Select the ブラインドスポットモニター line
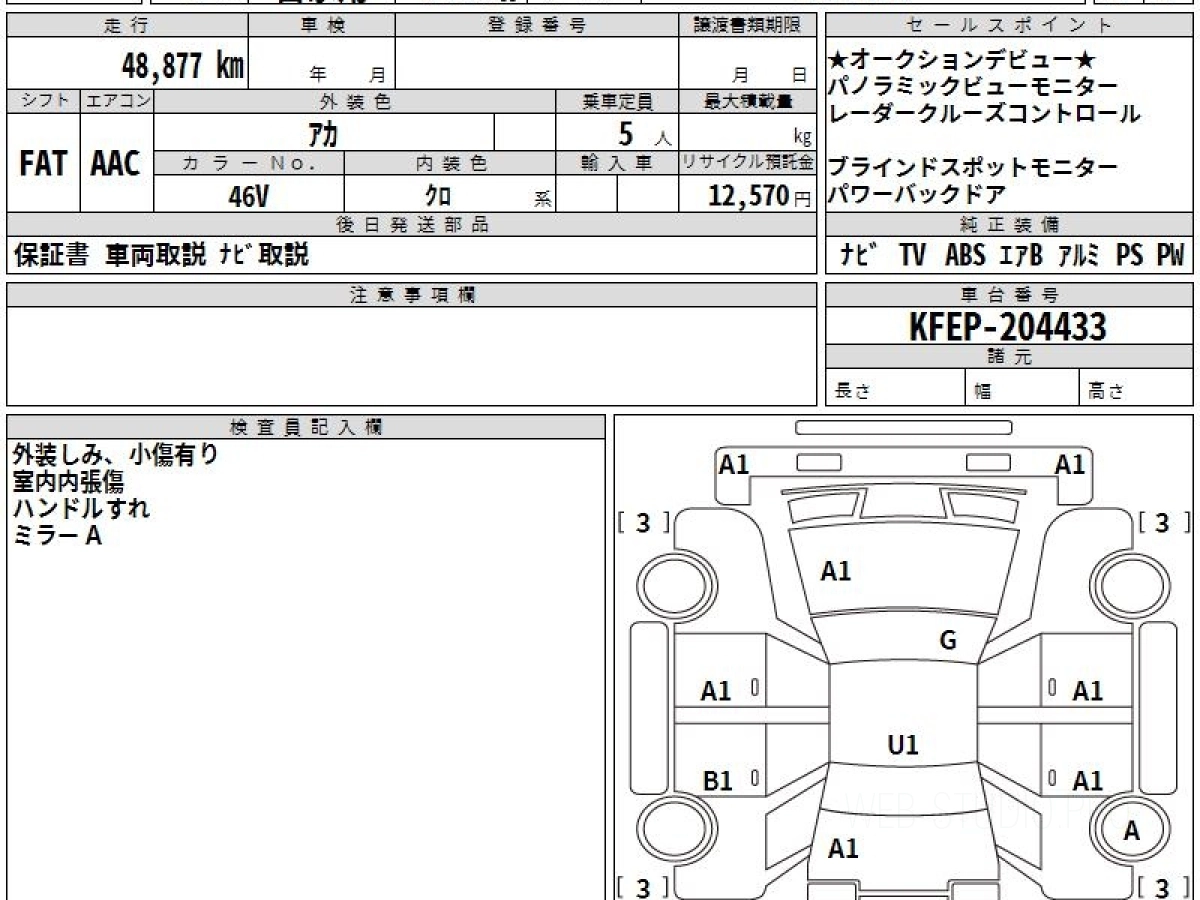 click(x=973, y=167)
